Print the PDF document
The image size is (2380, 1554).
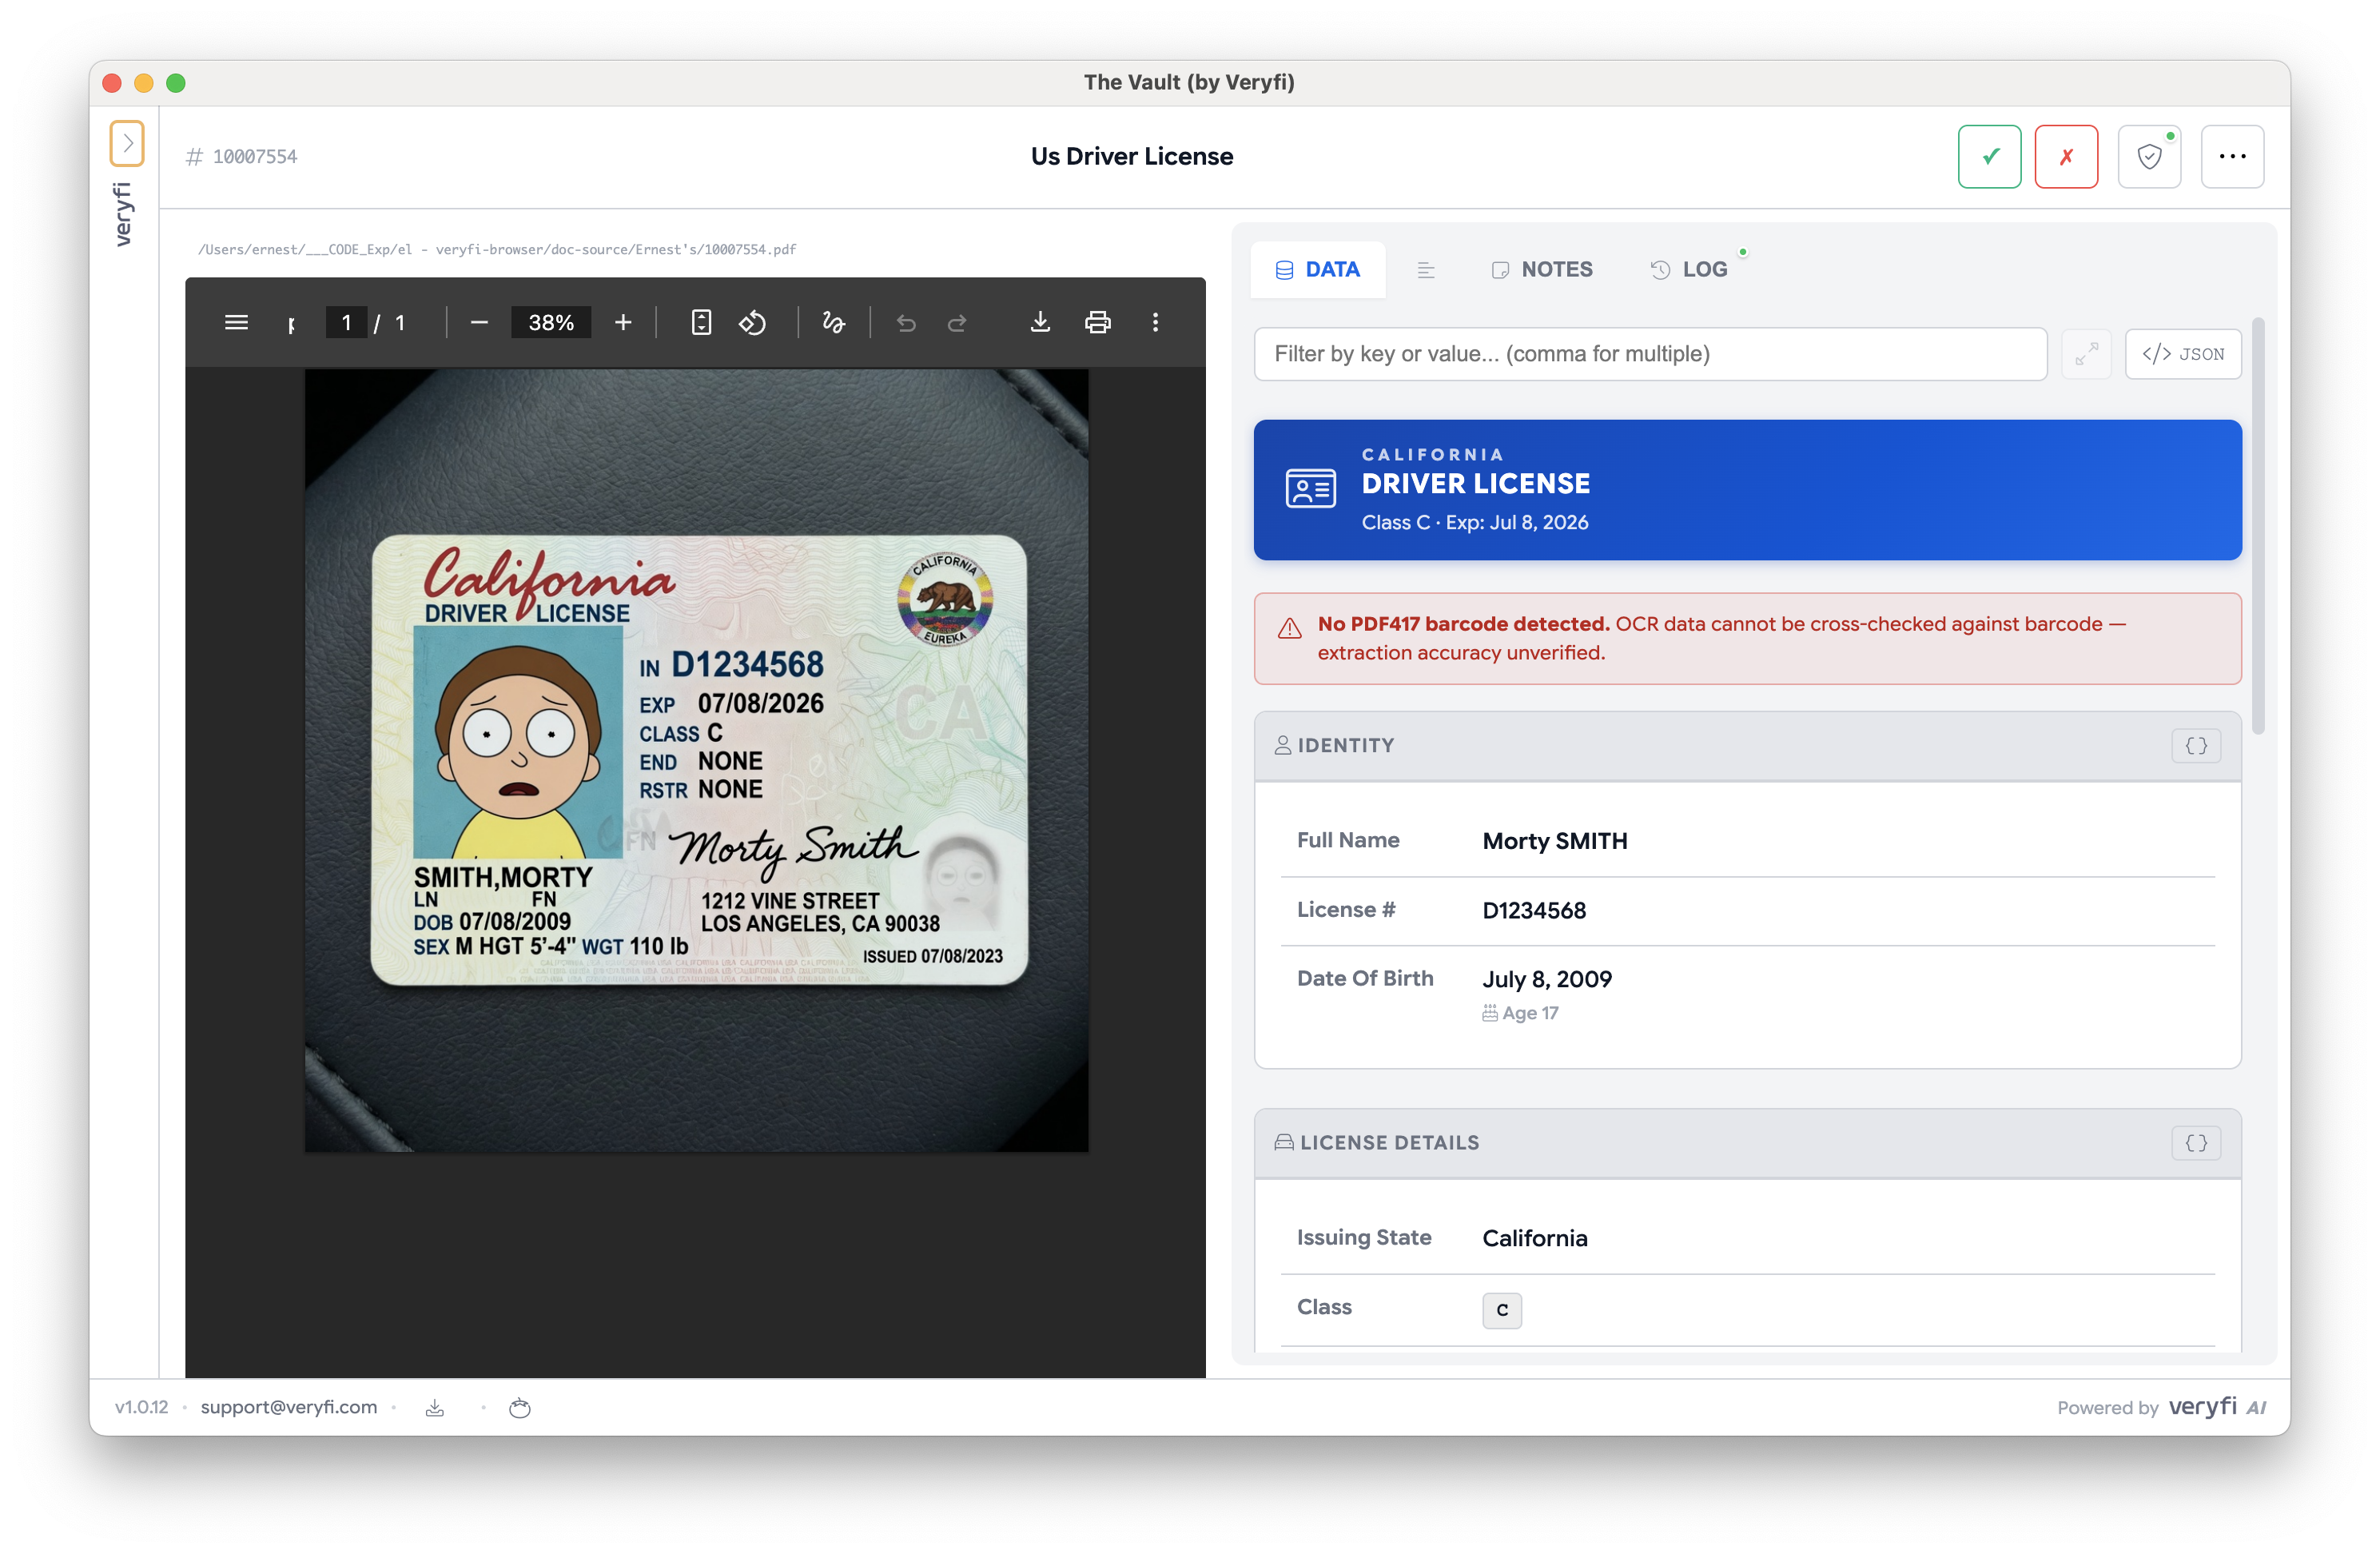[1098, 322]
